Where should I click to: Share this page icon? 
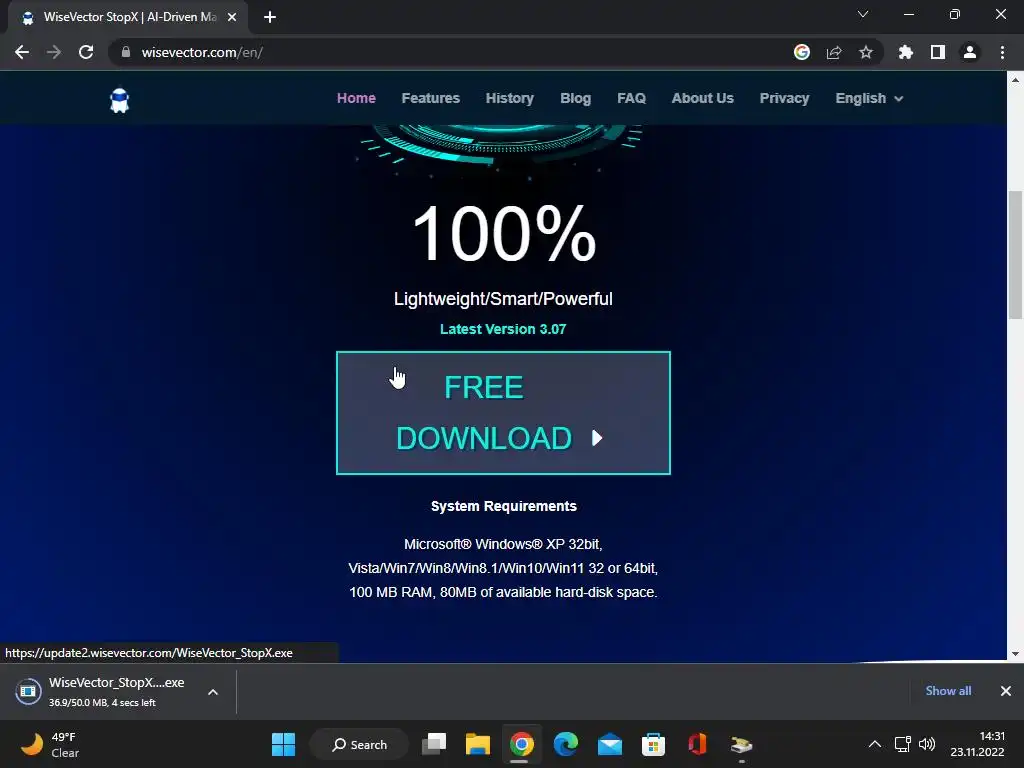coord(834,52)
